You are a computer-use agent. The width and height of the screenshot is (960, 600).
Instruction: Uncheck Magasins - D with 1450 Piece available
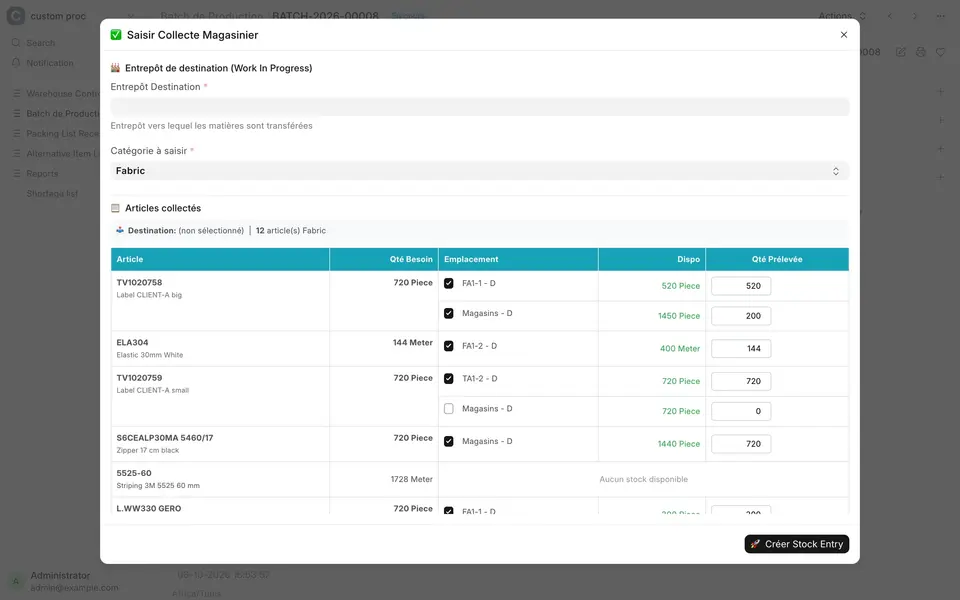(x=449, y=313)
